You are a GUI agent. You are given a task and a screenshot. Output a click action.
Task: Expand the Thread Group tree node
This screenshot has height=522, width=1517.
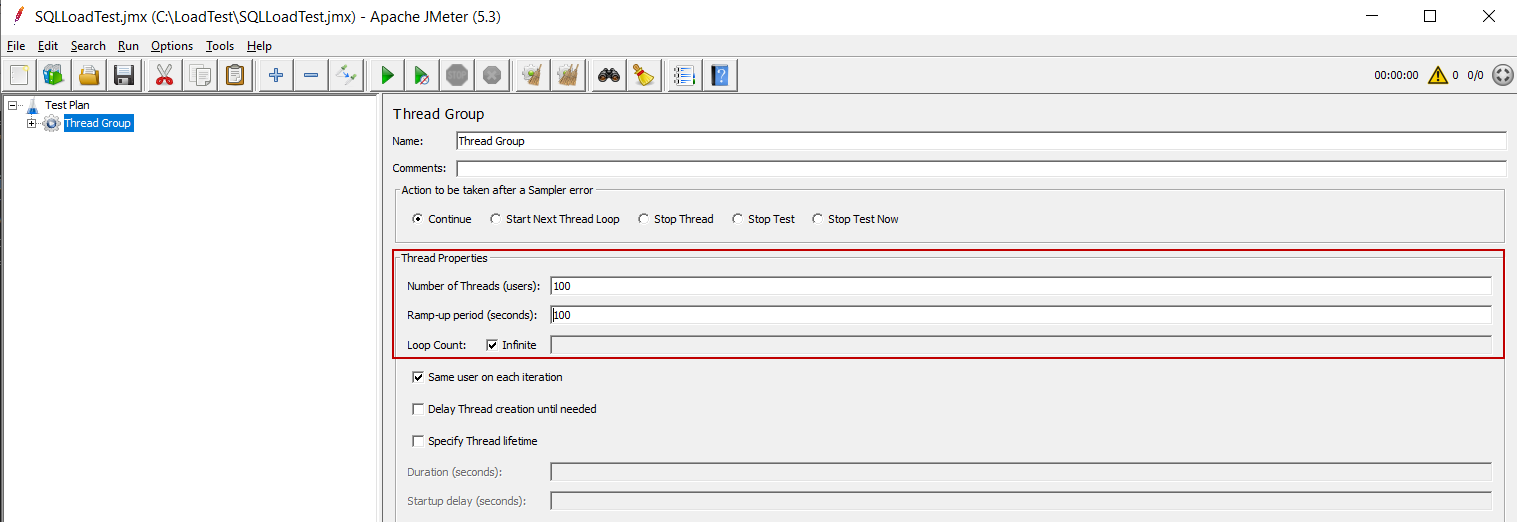coord(32,123)
